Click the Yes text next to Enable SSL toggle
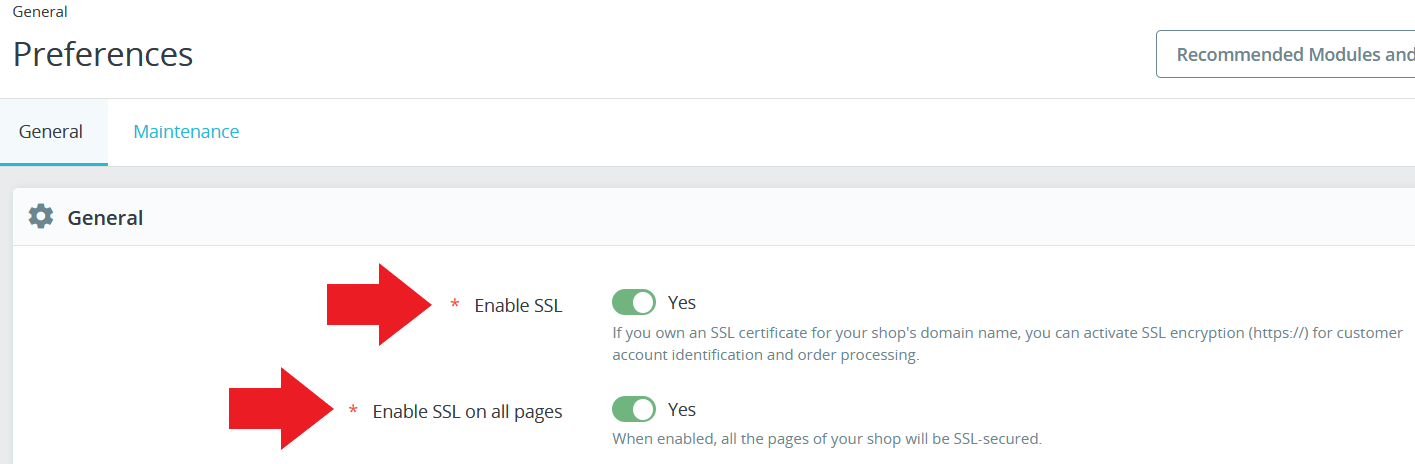 682,302
